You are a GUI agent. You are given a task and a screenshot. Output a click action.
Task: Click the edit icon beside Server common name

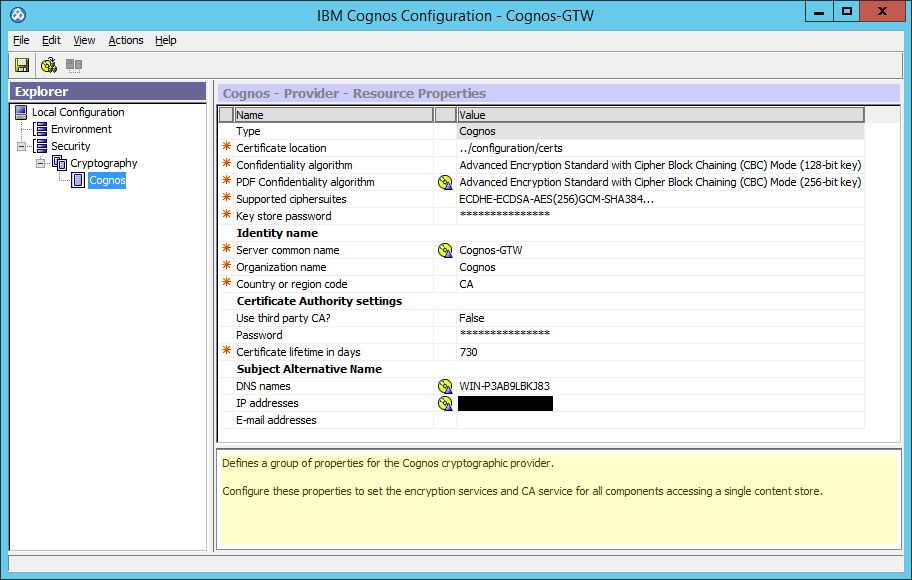point(445,250)
